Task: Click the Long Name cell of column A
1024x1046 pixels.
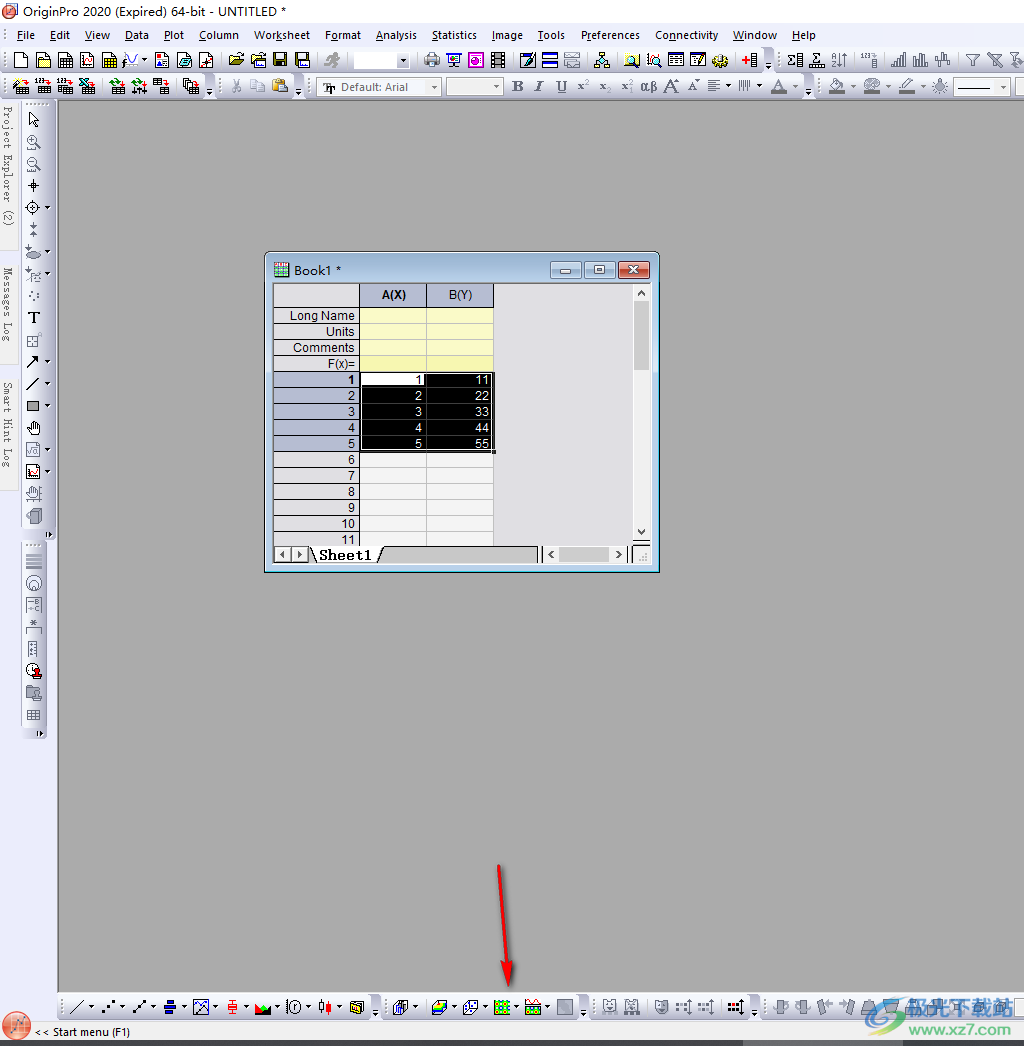Action: point(393,316)
